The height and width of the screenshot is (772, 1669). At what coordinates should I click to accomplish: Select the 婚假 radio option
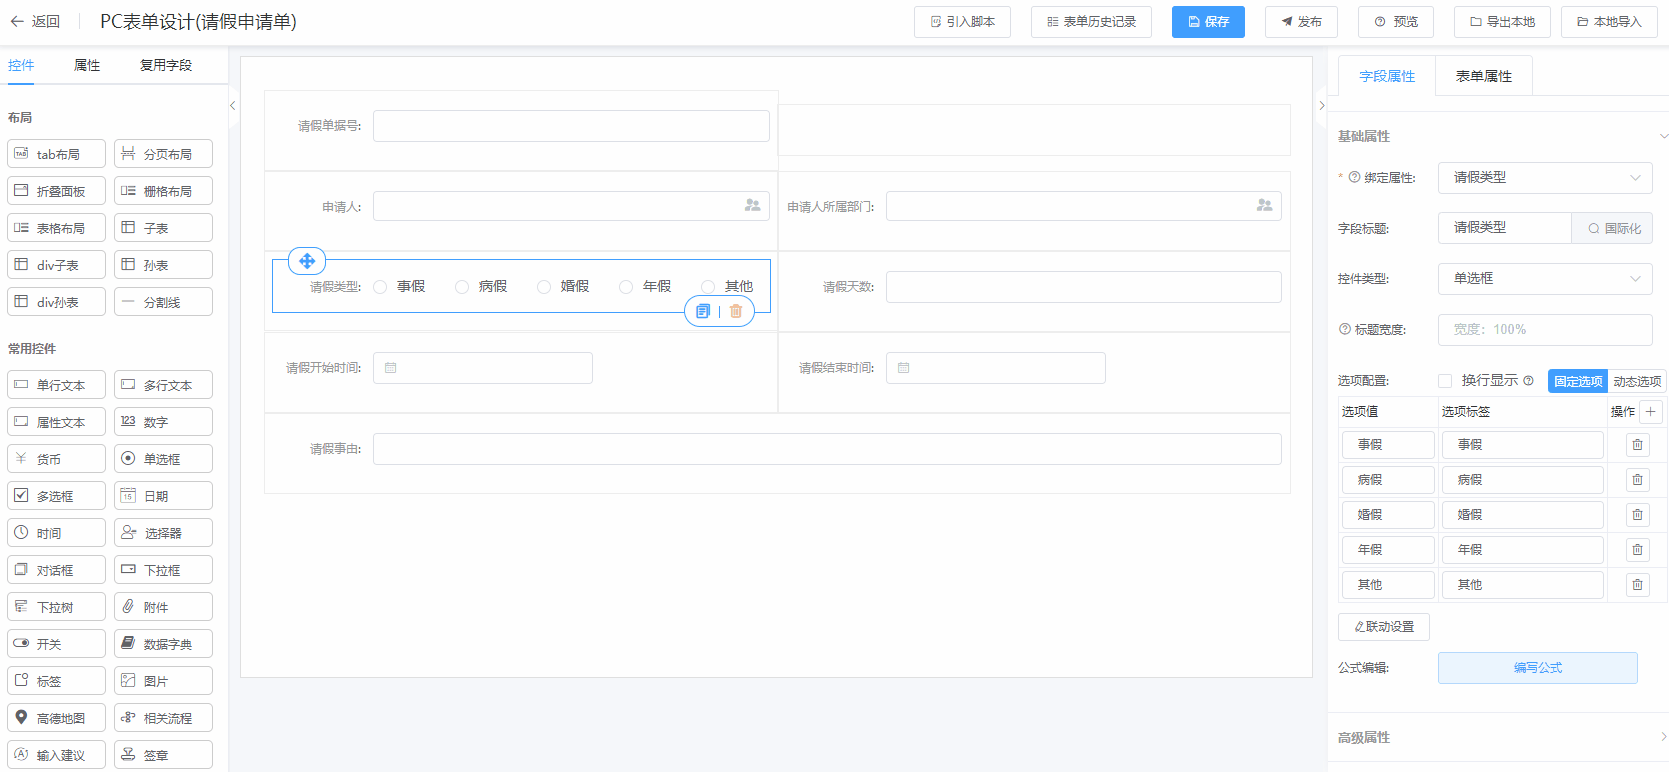[x=544, y=287]
